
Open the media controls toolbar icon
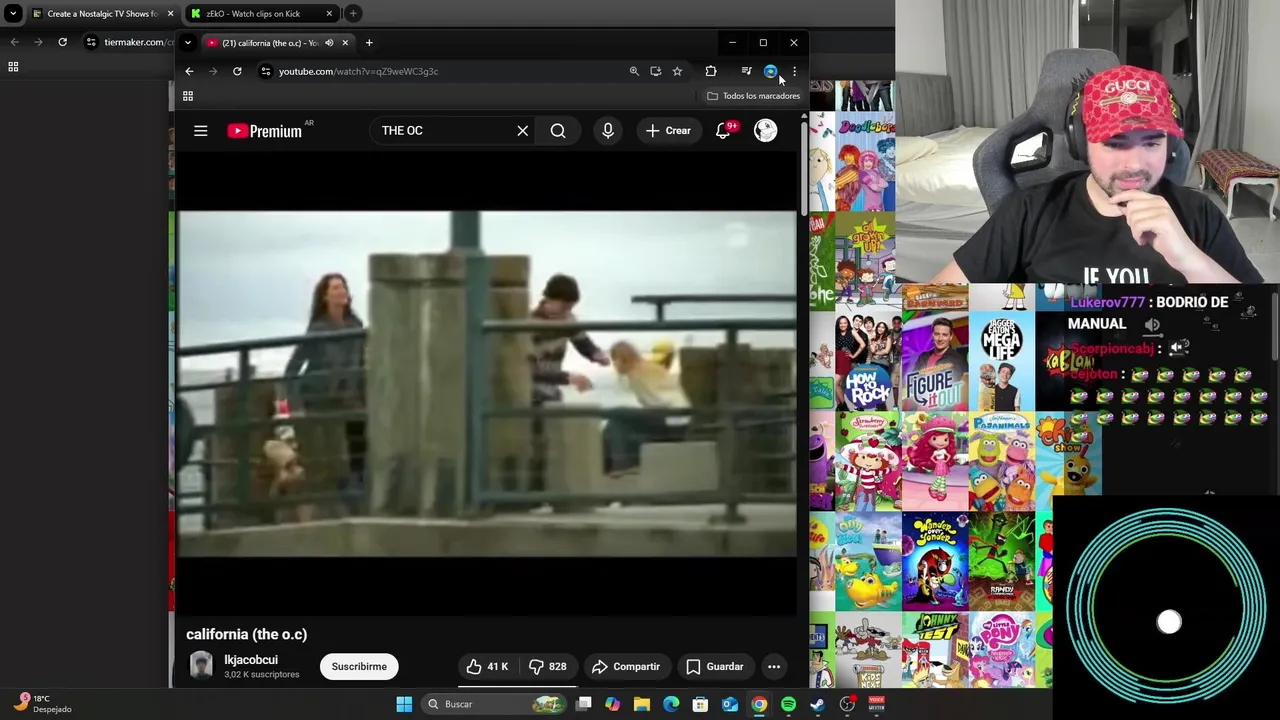point(746,71)
